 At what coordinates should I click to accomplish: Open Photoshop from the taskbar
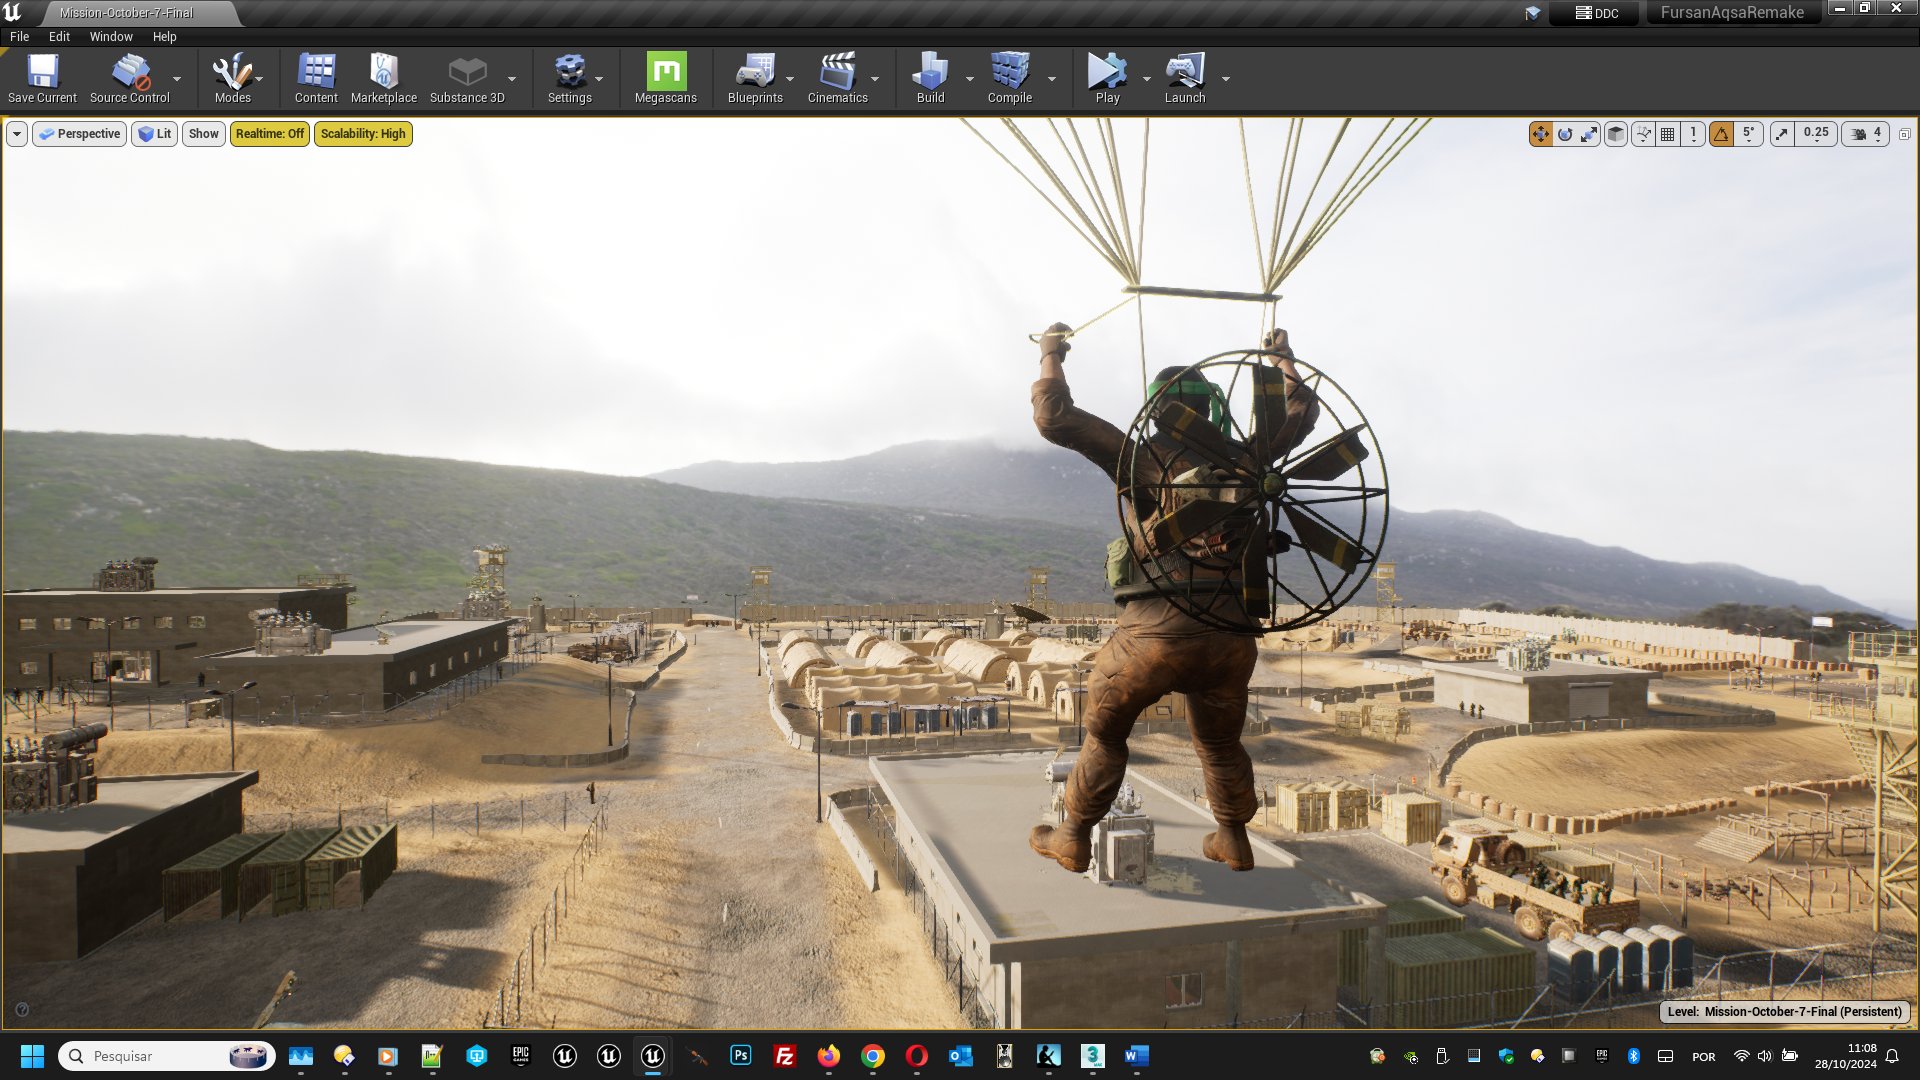click(740, 1056)
